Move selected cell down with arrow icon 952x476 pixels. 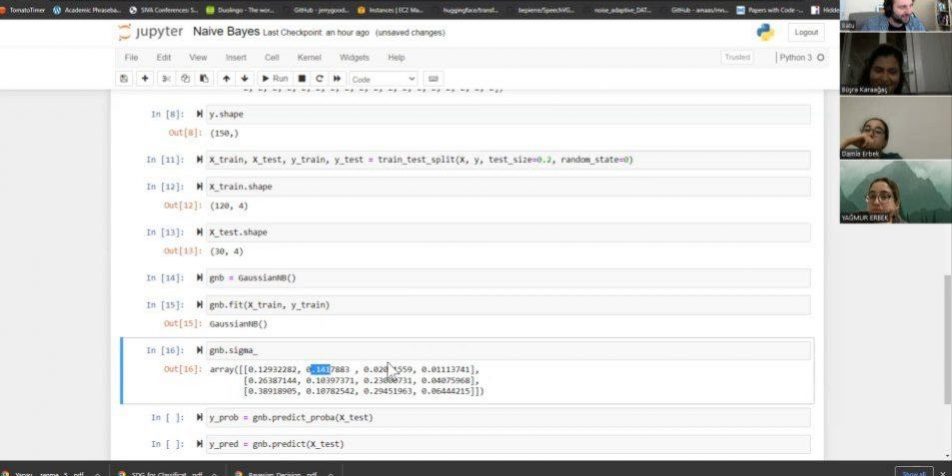(244, 78)
